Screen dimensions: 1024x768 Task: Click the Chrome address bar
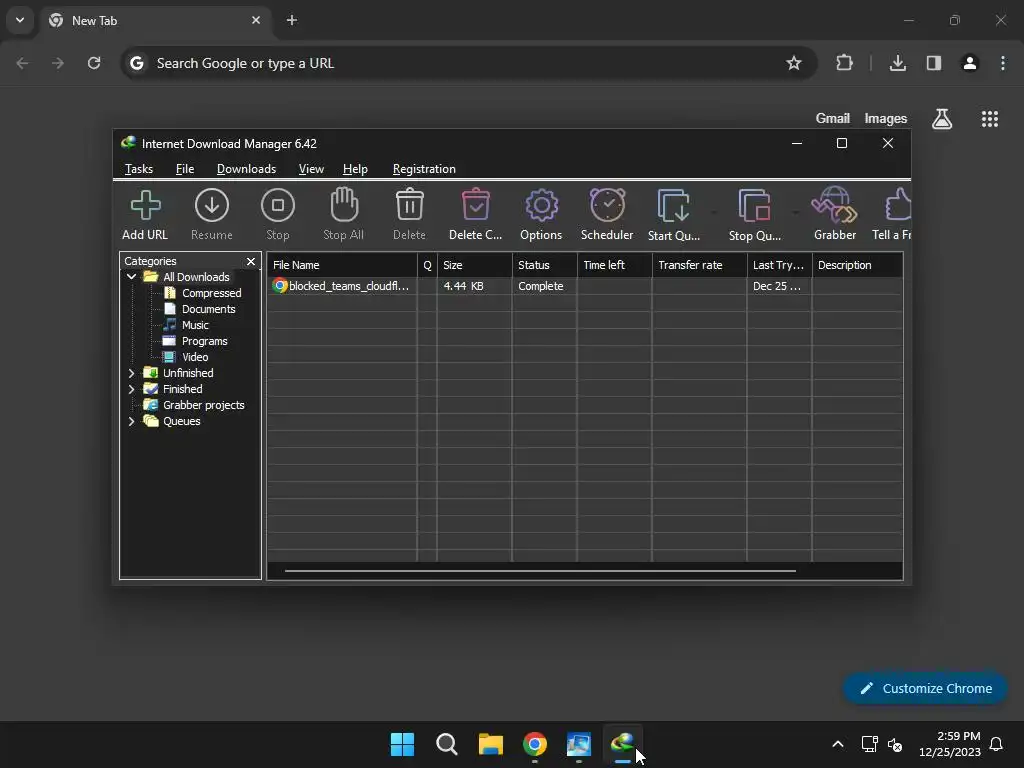468,63
